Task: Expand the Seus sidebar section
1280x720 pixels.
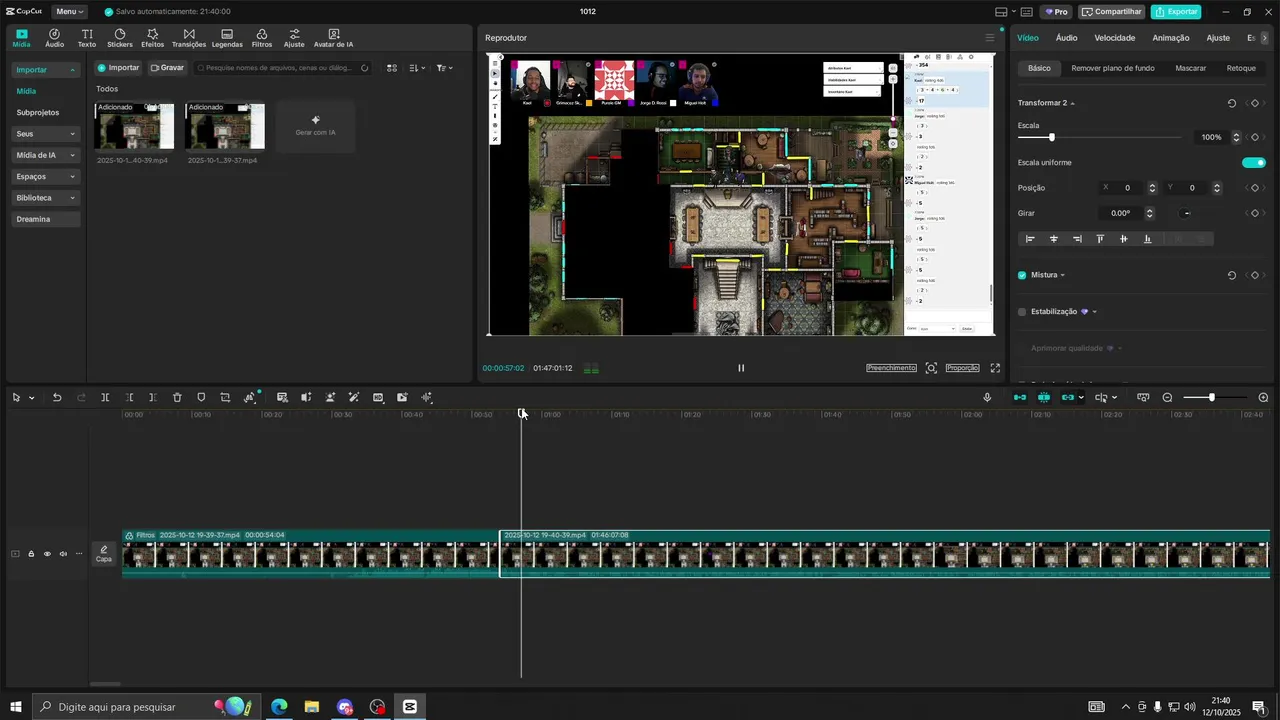Action: coord(45,134)
